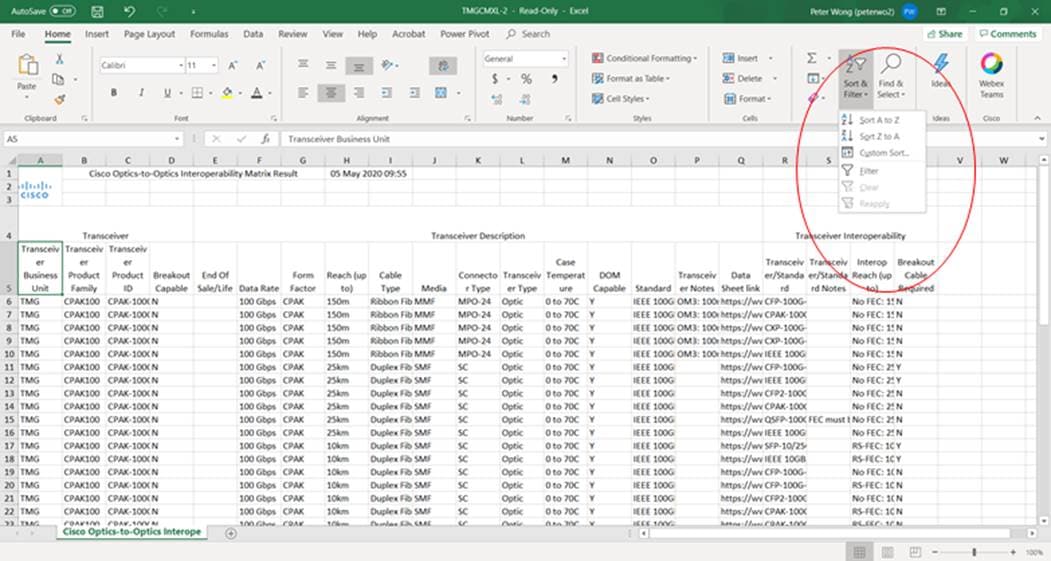The height and width of the screenshot is (561, 1051).
Task: Click the AutoSum sigma icon
Action: click(812, 58)
